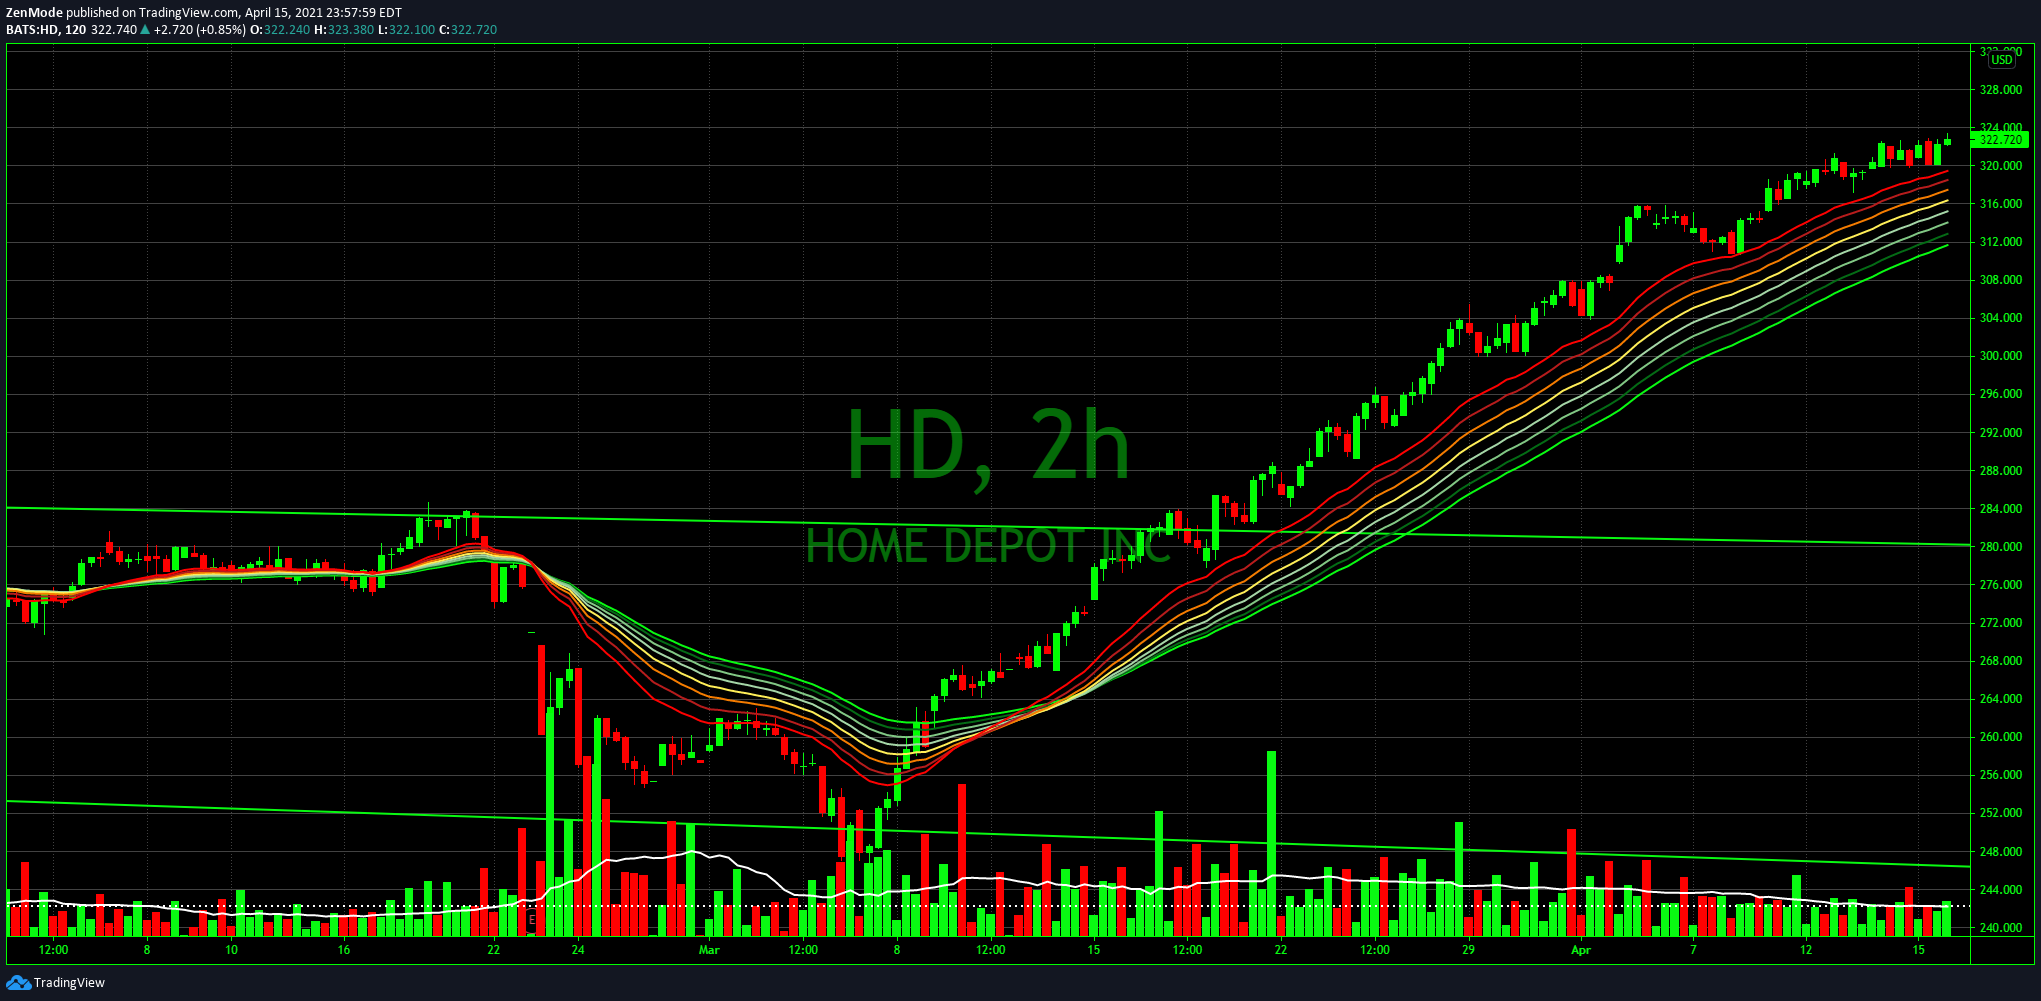Screen dimensions: 2041x1001
Task: Click the 316.000 price axis label
Action: (2001, 204)
